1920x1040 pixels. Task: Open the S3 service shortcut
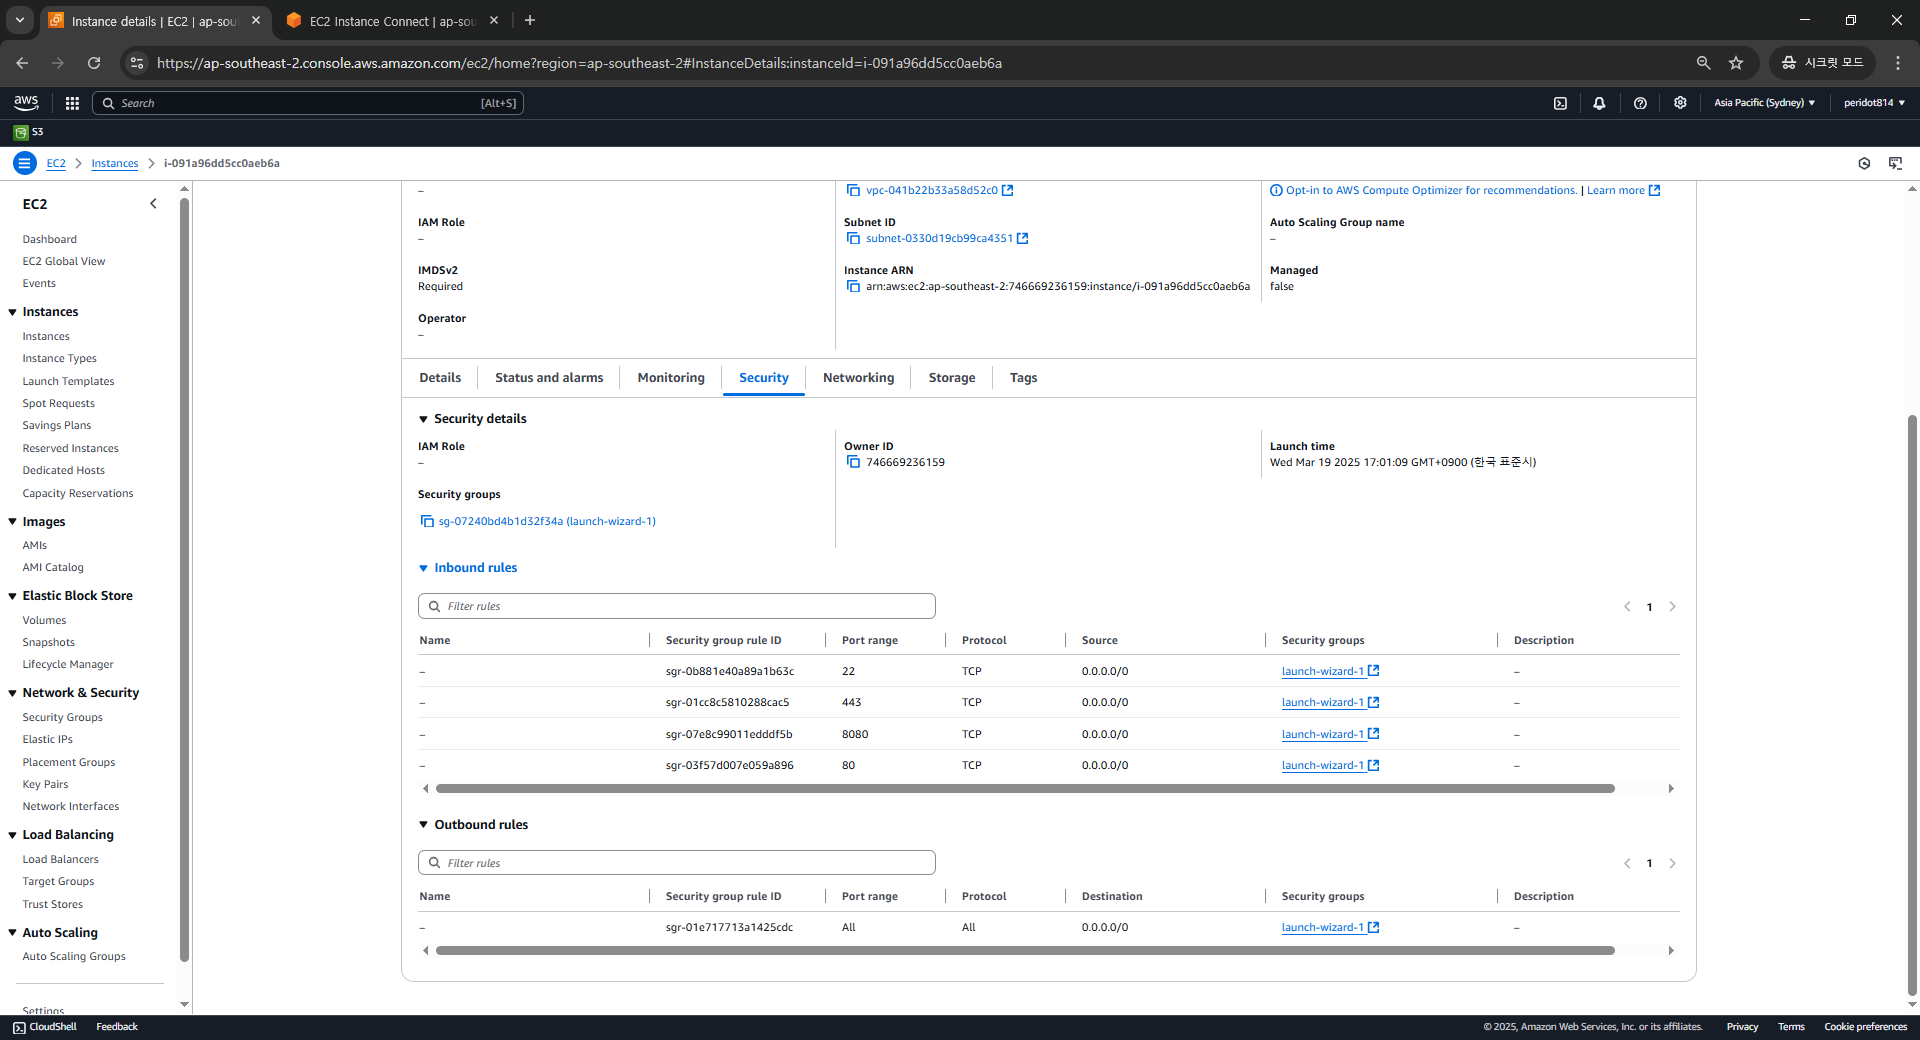tap(29, 132)
